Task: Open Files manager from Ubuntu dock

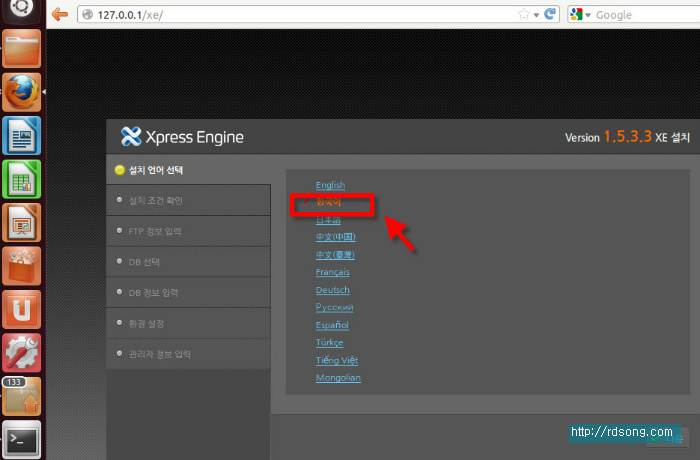Action: 21,49
